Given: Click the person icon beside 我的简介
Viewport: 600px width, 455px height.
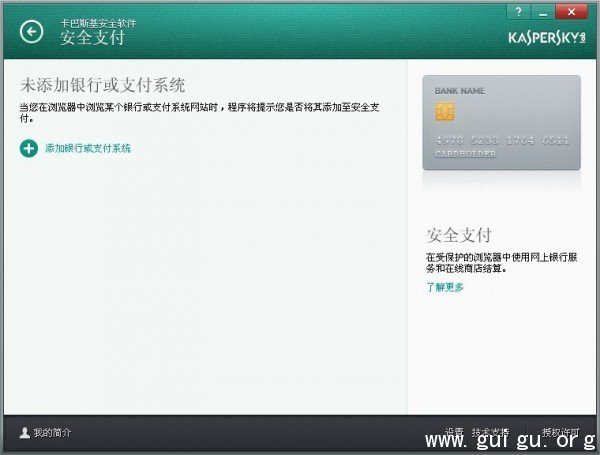Looking at the screenshot, I should tap(25, 433).
